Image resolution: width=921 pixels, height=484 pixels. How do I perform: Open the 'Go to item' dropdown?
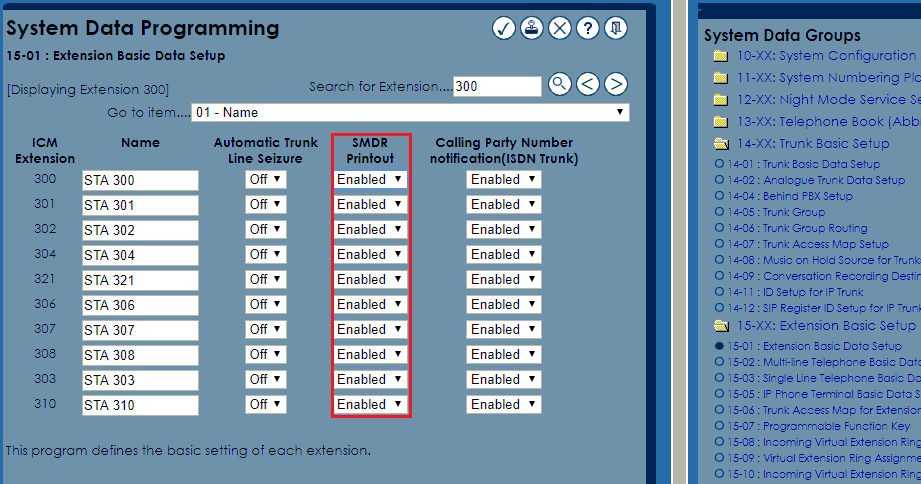[x=410, y=112]
